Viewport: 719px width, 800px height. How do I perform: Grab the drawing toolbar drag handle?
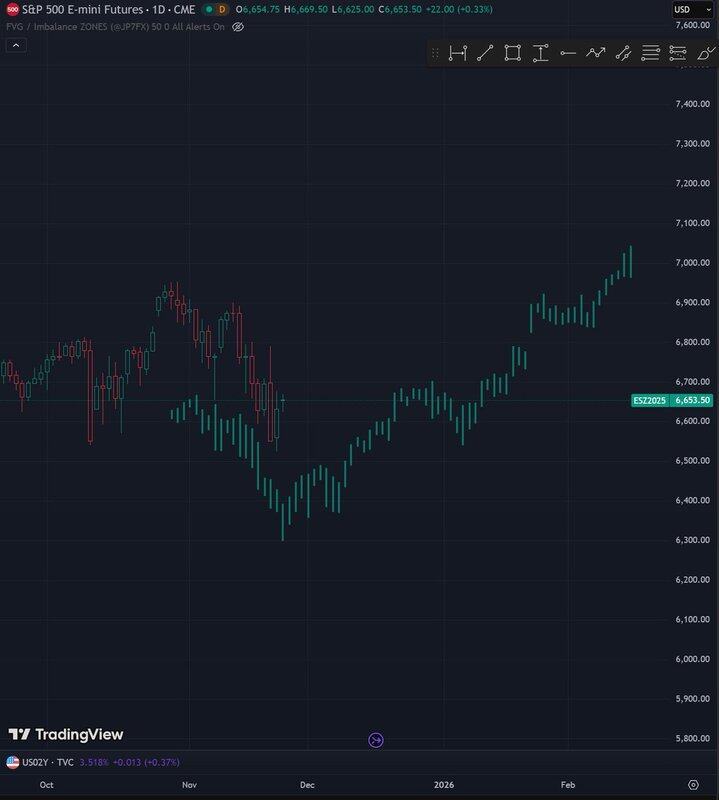coord(435,53)
